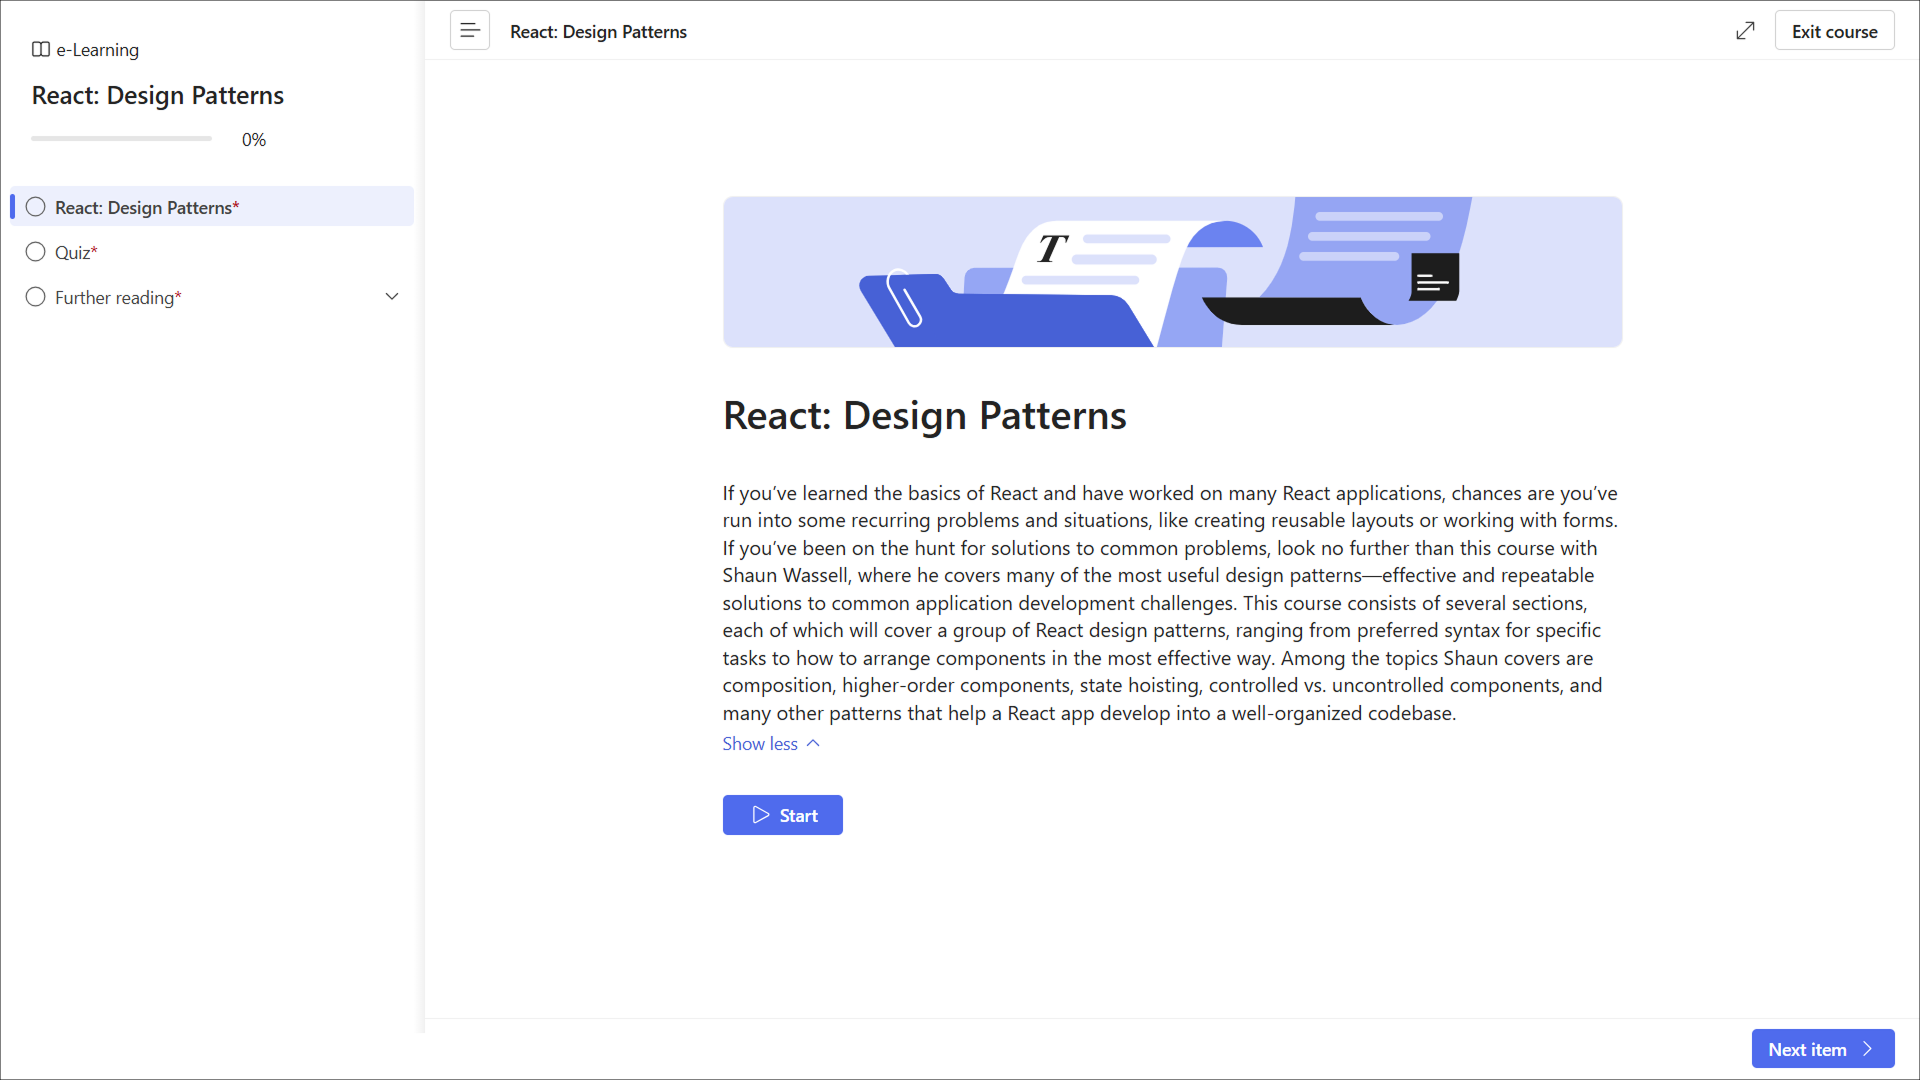
Task: Click the arrow icon in Next item
Action: tap(1867, 1049)
